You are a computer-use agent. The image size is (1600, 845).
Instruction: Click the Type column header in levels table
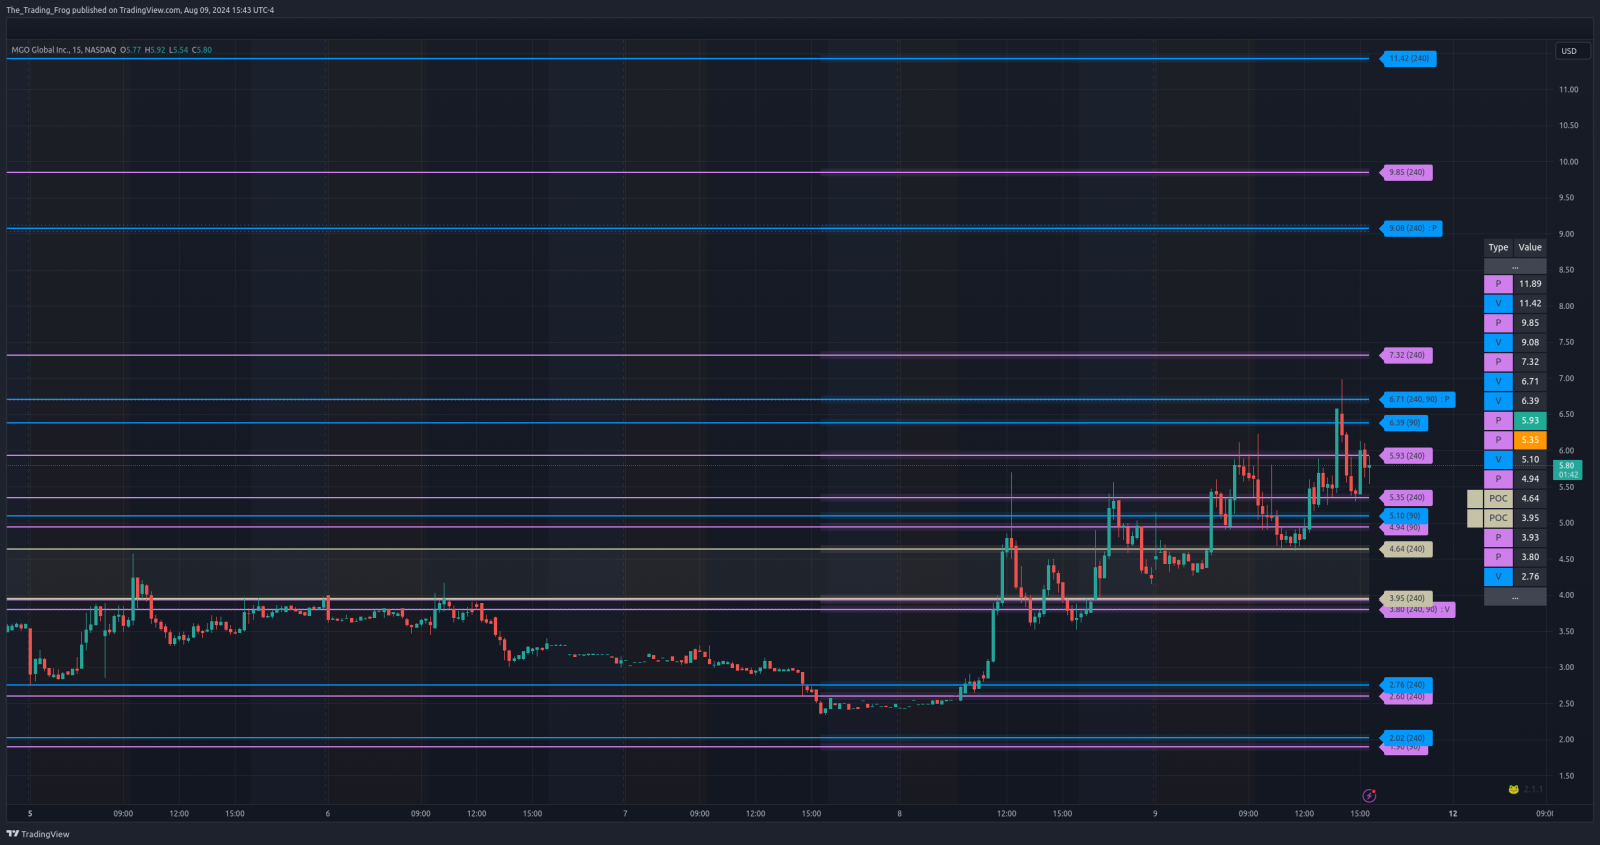pyautogui.click(x=1498, y=247)
